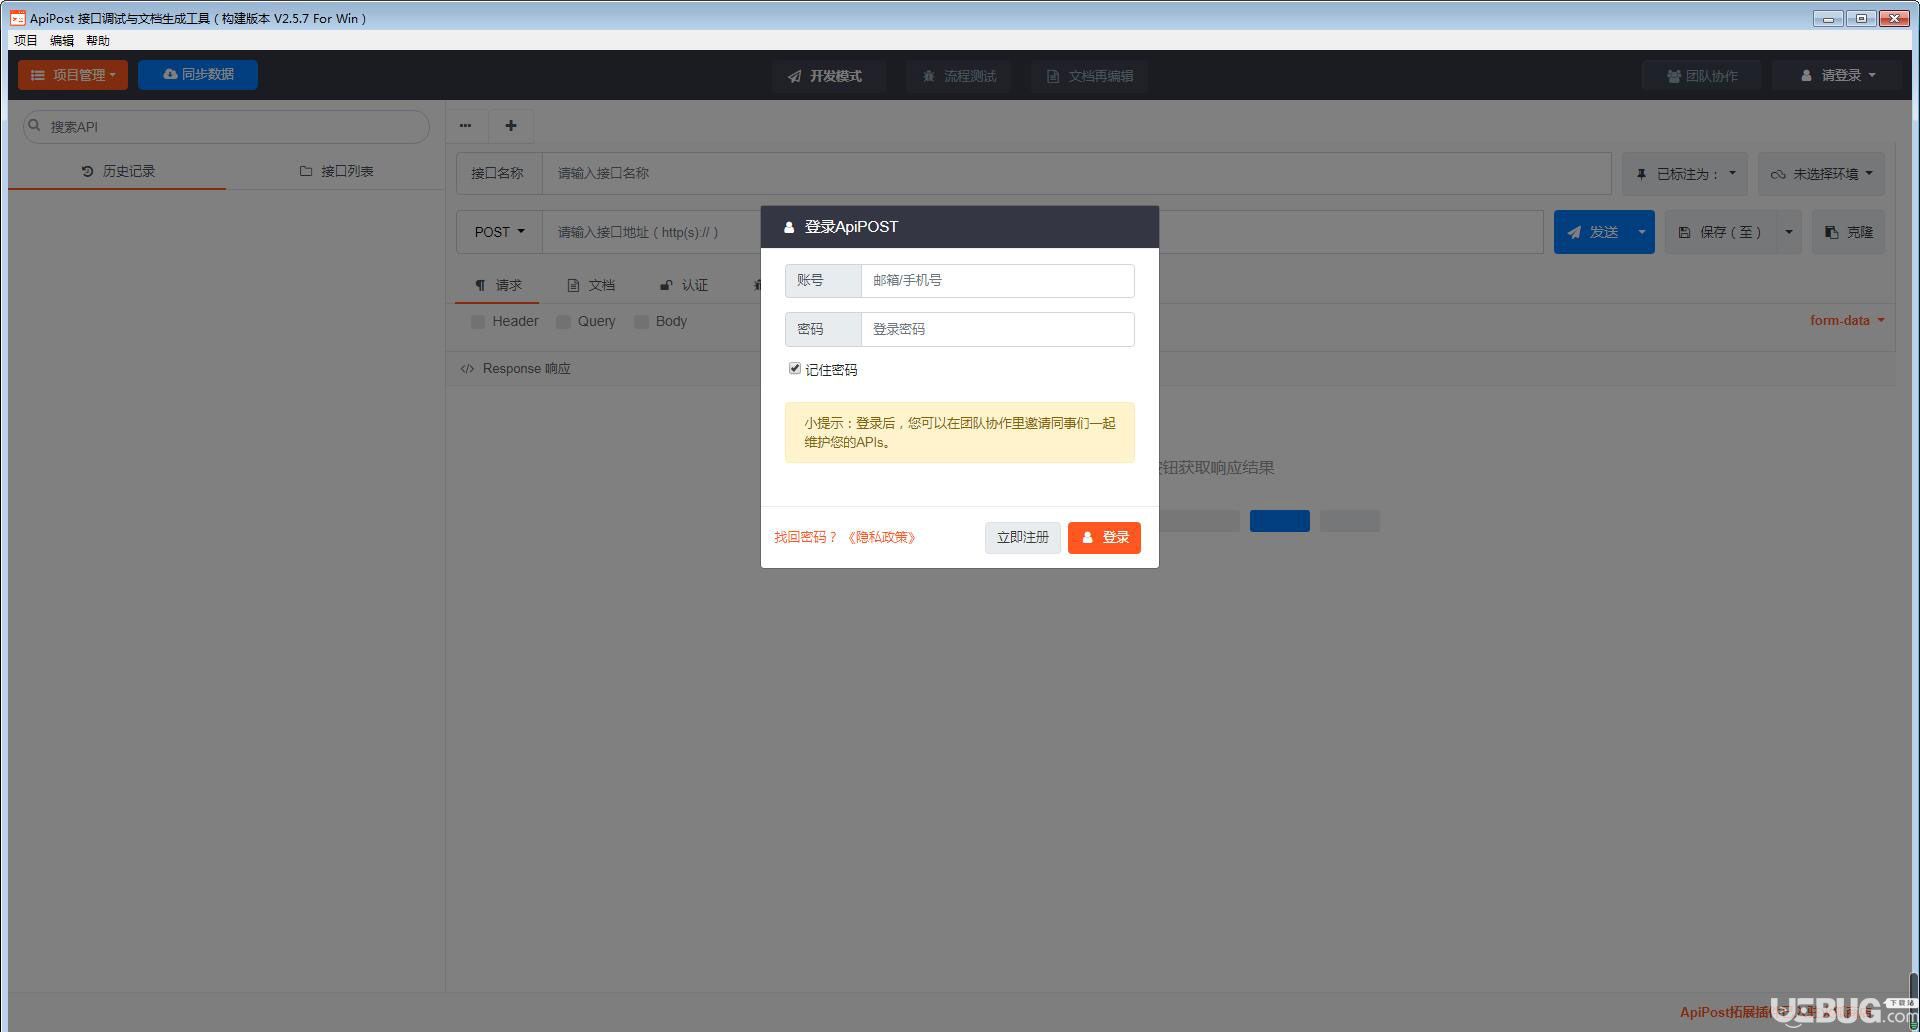Expand the 发送 button arrow dropdown
This screenshot has width=1920, height=1032.
(x=1641, y=232)
